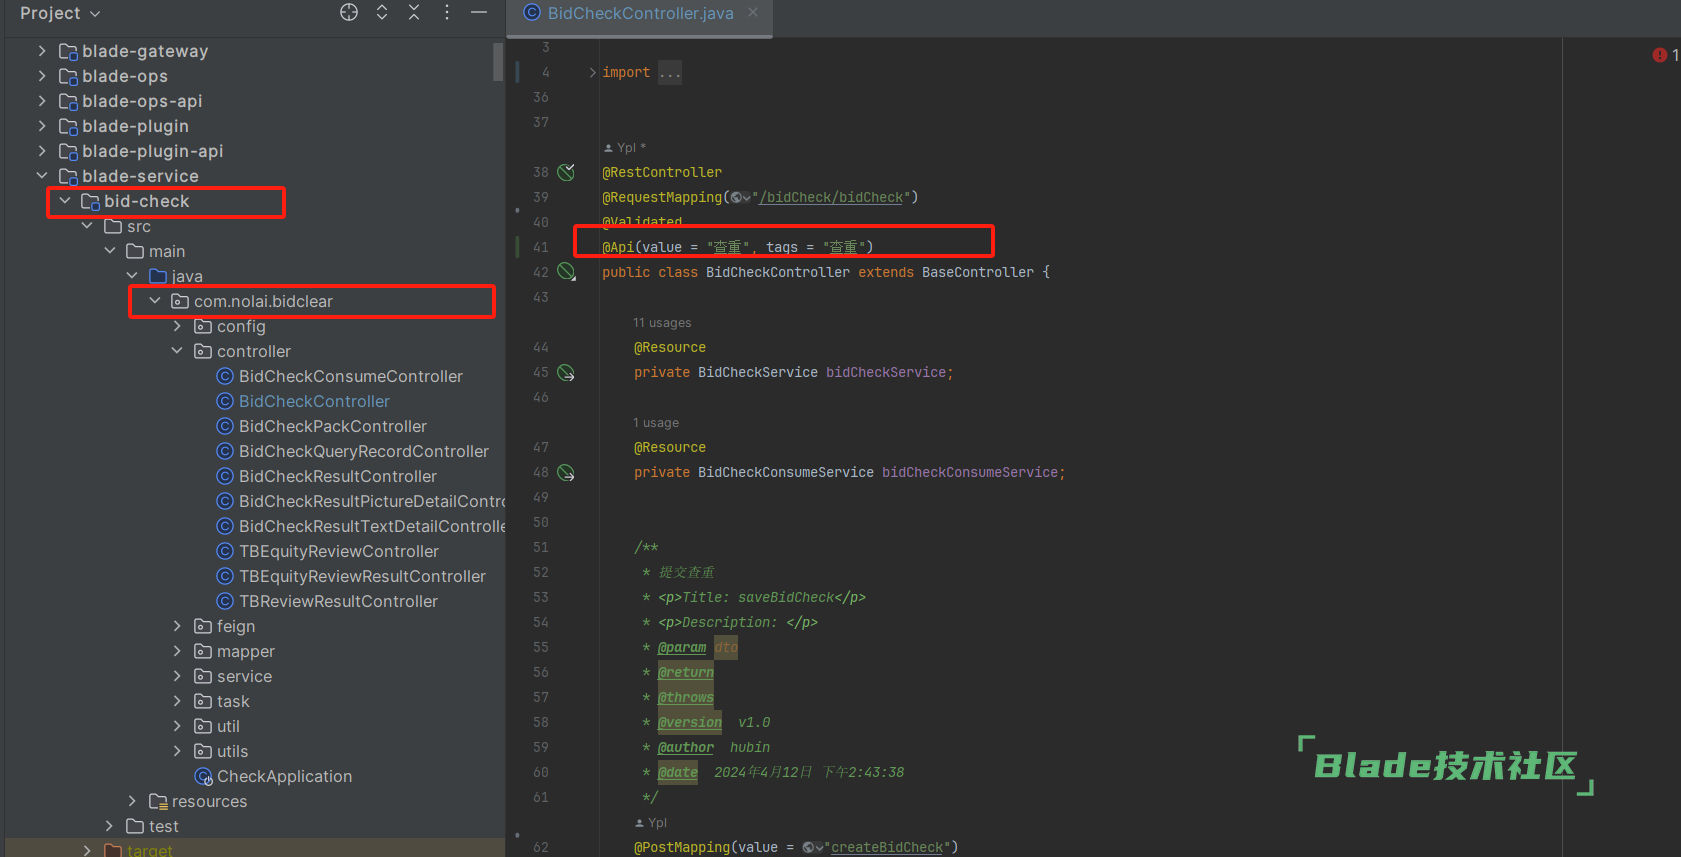1681x857 pixels.
Task: Open BidCheckPackController class
Action: click(333, 426)
